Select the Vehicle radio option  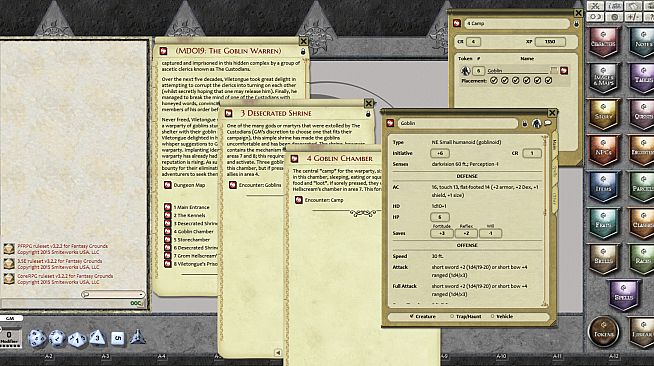point(502,316)
